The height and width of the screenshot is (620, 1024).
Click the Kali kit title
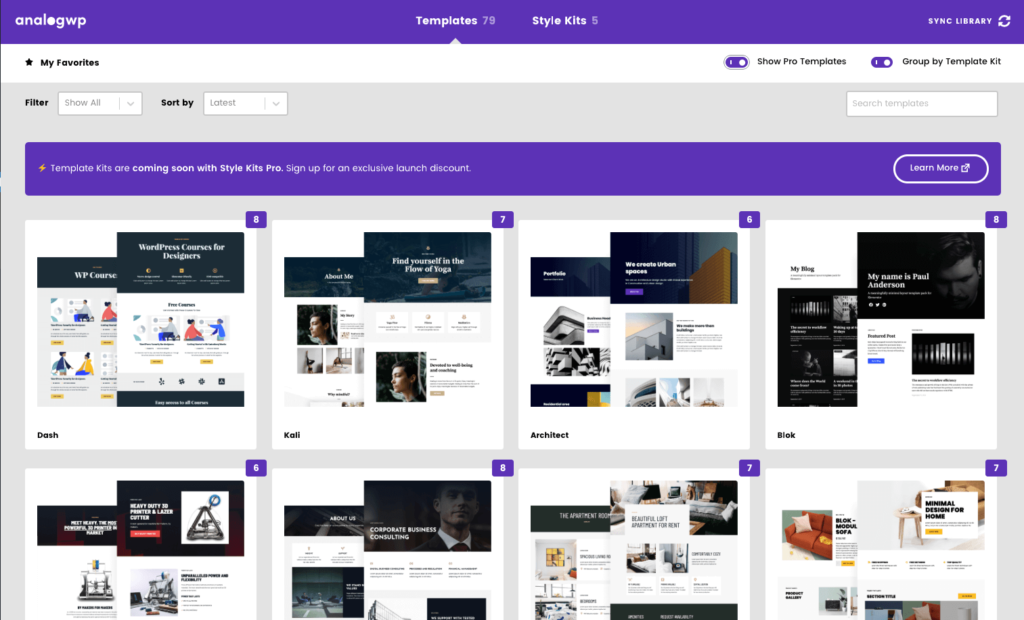click(x=292, y=435)
